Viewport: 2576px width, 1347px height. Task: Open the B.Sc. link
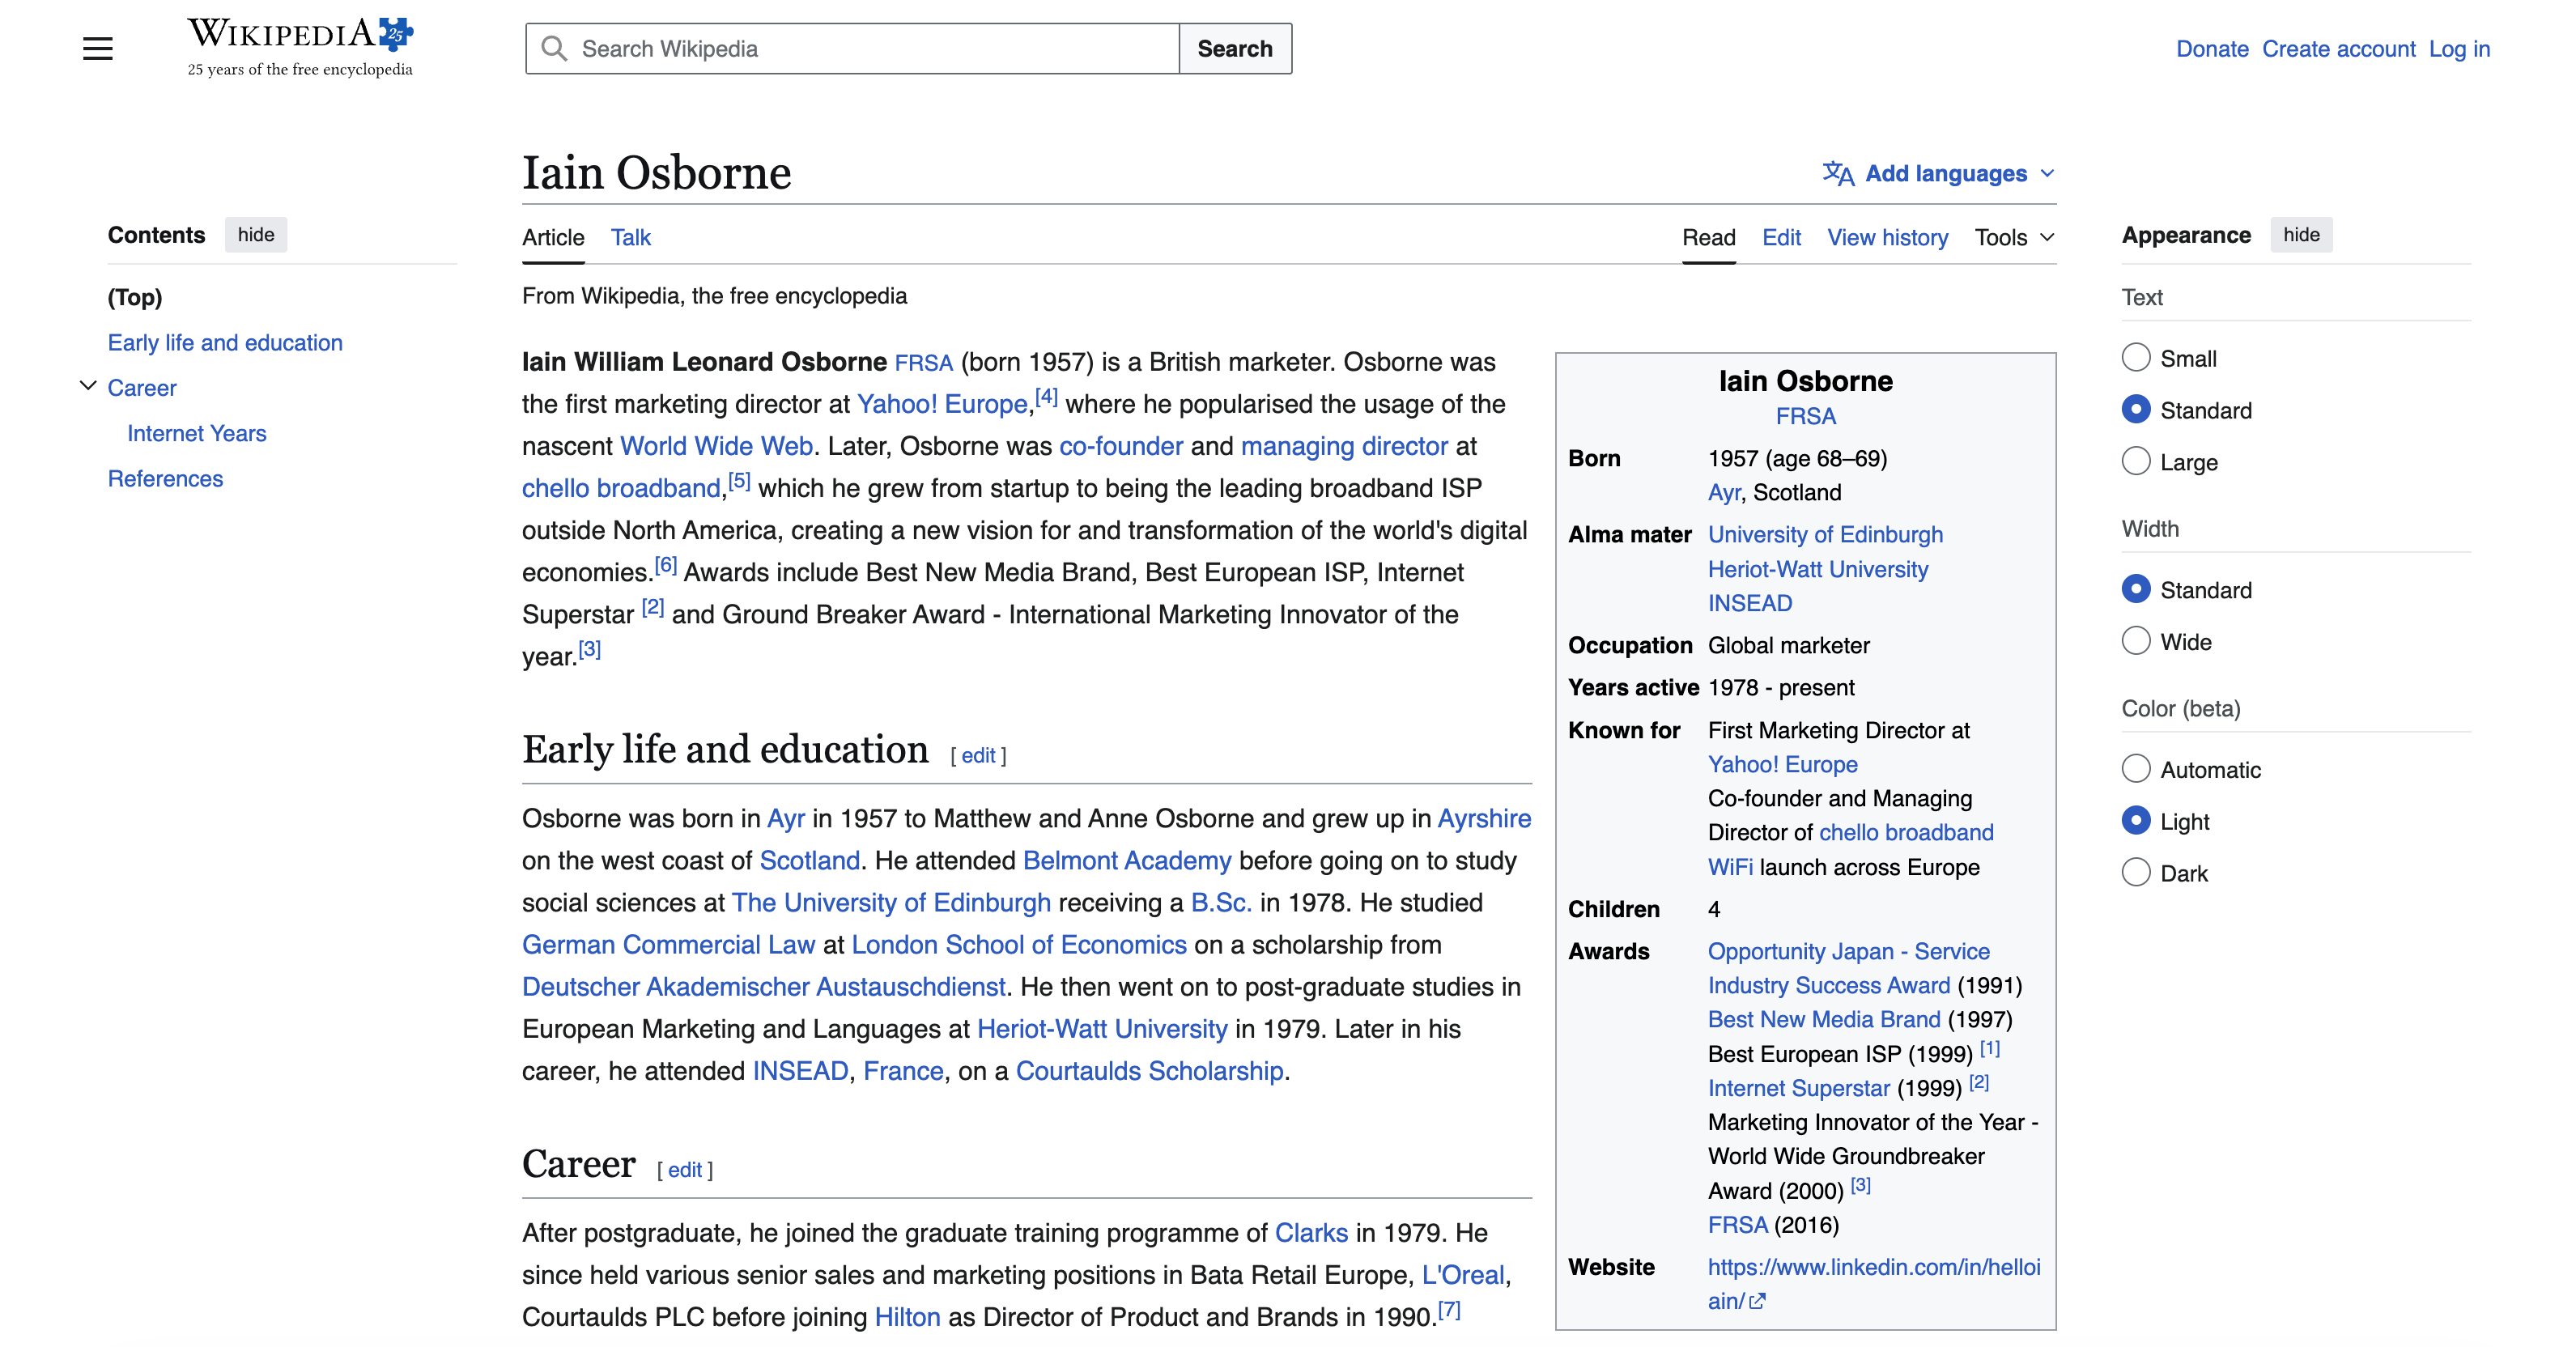pos(1221,902)
